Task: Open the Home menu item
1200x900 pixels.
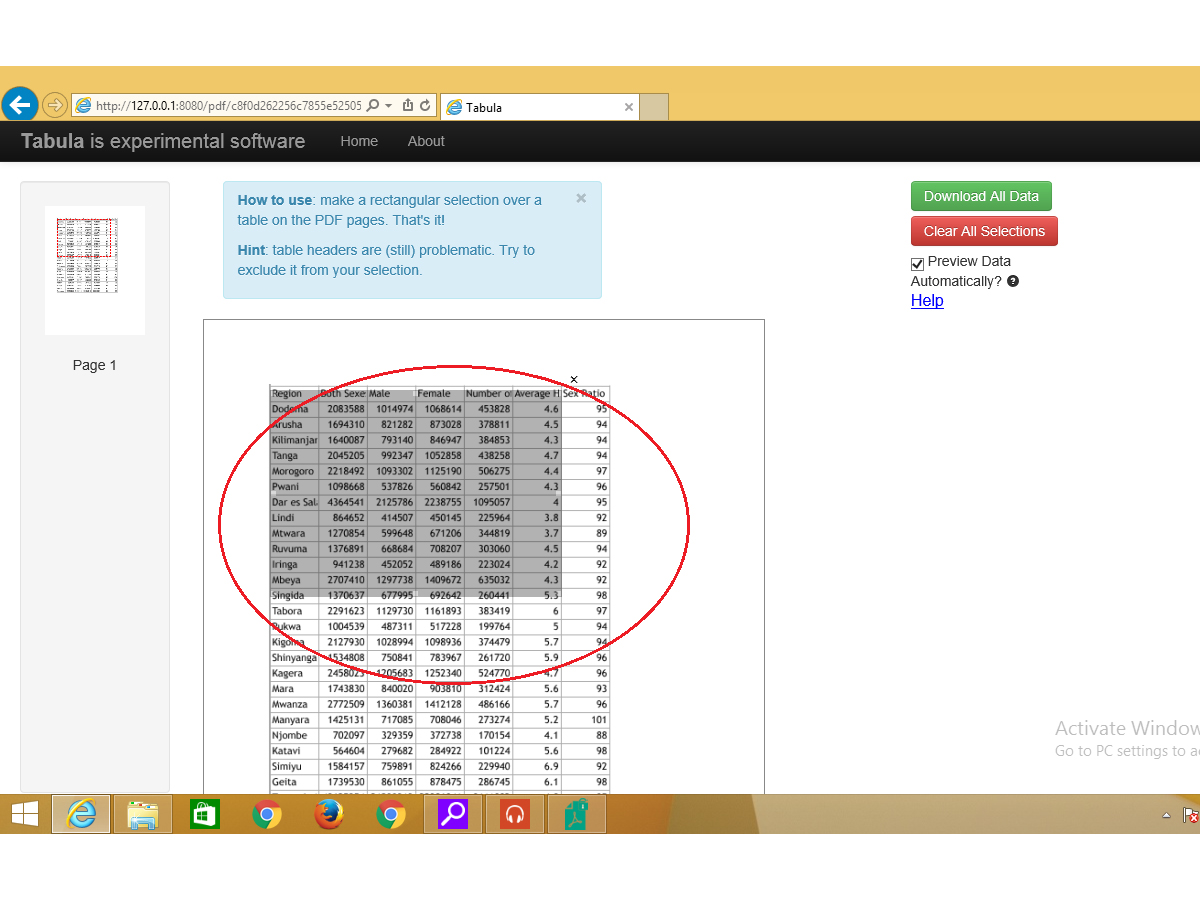Action: pyautogui.click(x=359, y=141)
